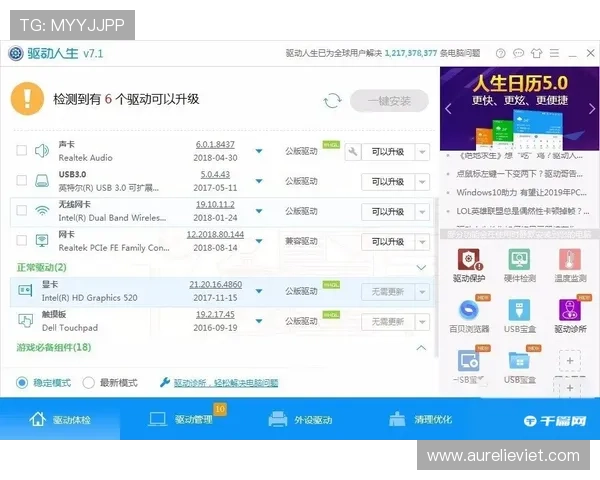The width and height of the screenshot is (600, 480).
Task: Click the refresh scan icon
Action: (332, 101)
